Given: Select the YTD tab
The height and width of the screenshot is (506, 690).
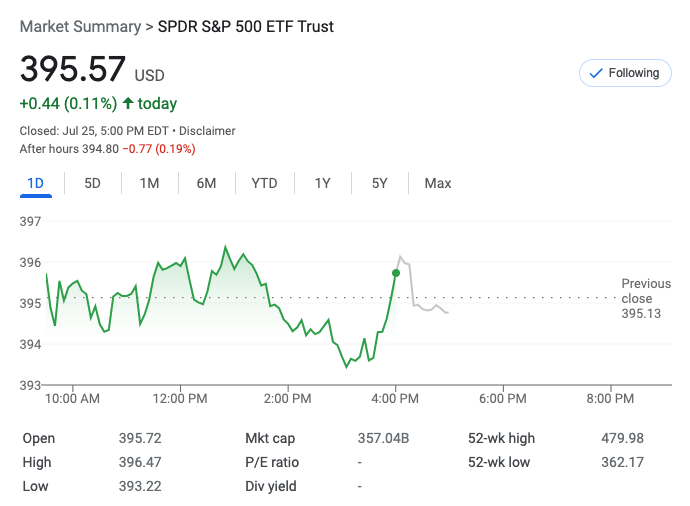Looking at the screenshot, I should pyautogui.click(x=264, y=183).
